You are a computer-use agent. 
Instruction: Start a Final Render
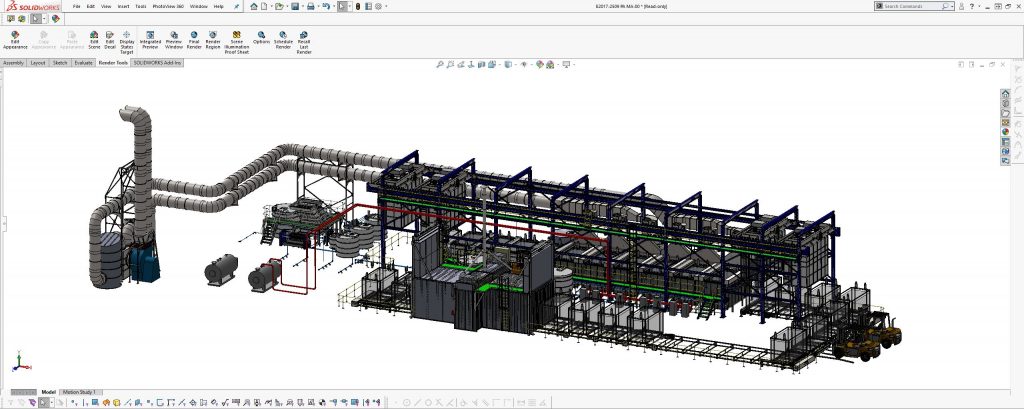[x=194, y=39]
